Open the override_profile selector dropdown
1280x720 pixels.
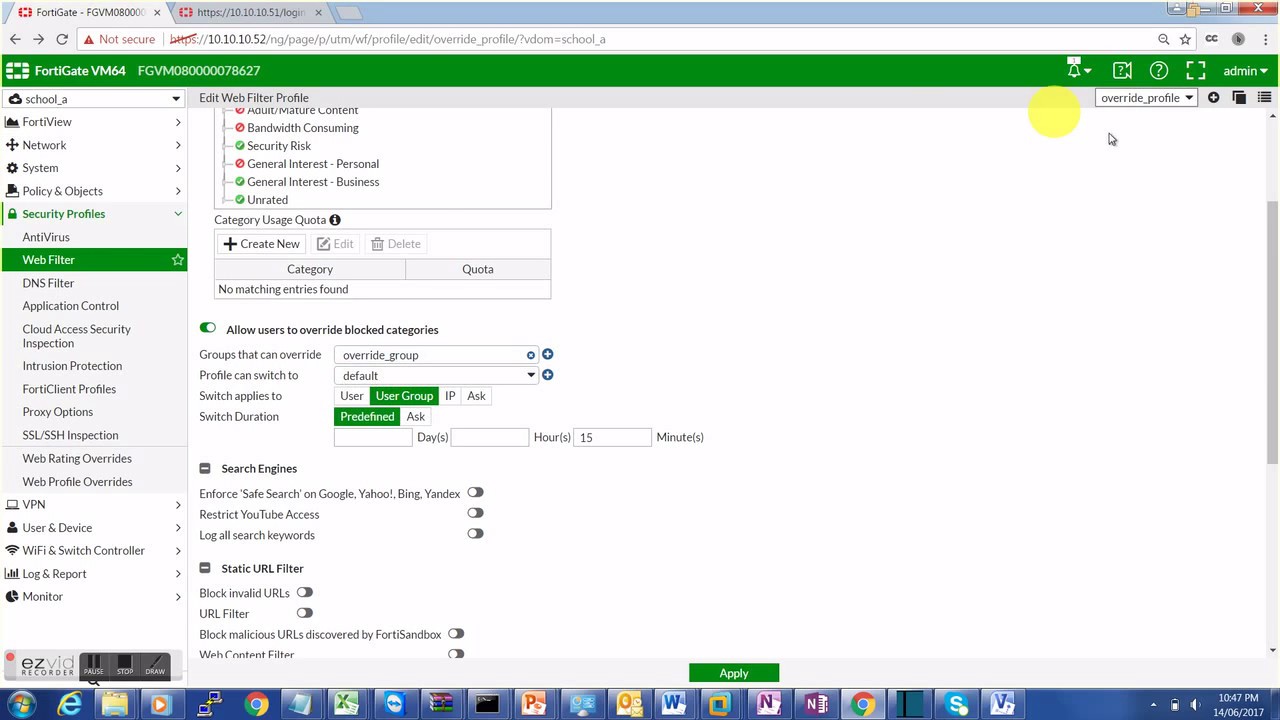1147,98
